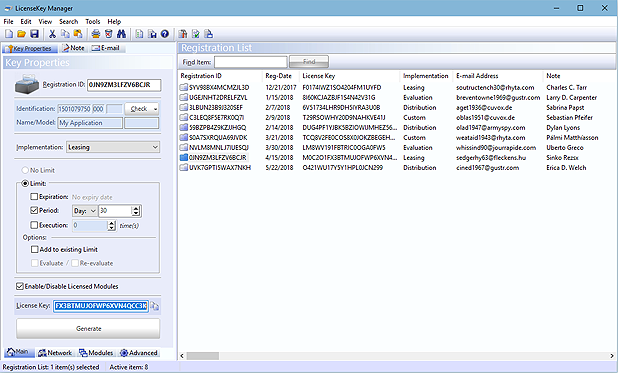This screenshot has width=618, height=373.
Task: Open the Check button dropdown arrow
Action: click(155, 109)
